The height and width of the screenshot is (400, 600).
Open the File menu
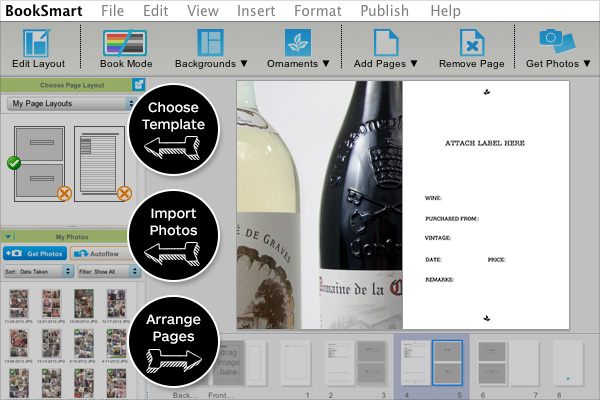[112, 11]
